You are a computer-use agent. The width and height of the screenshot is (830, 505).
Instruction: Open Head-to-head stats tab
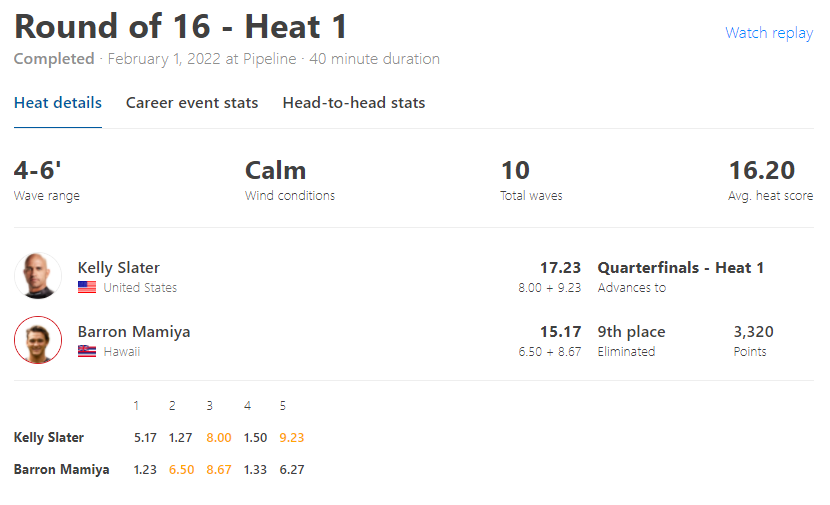coord(354,103)
